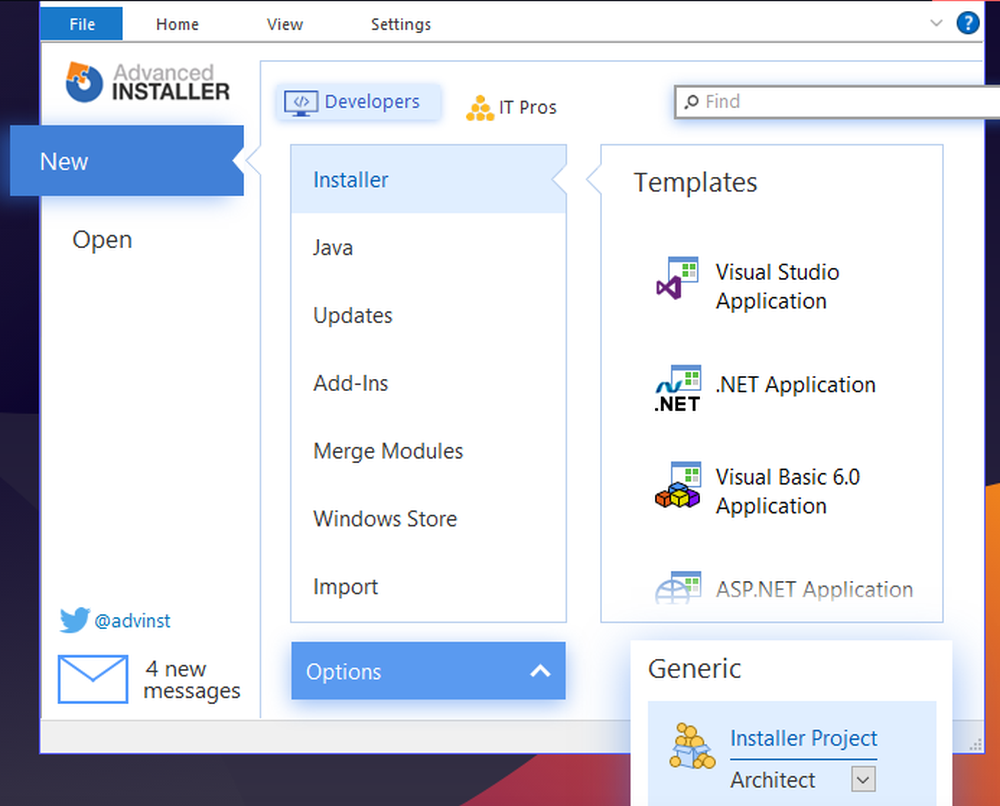Open the Architect edition dropdown arrow
This screenshot has height=806, width=1000.
click(864, 779)
